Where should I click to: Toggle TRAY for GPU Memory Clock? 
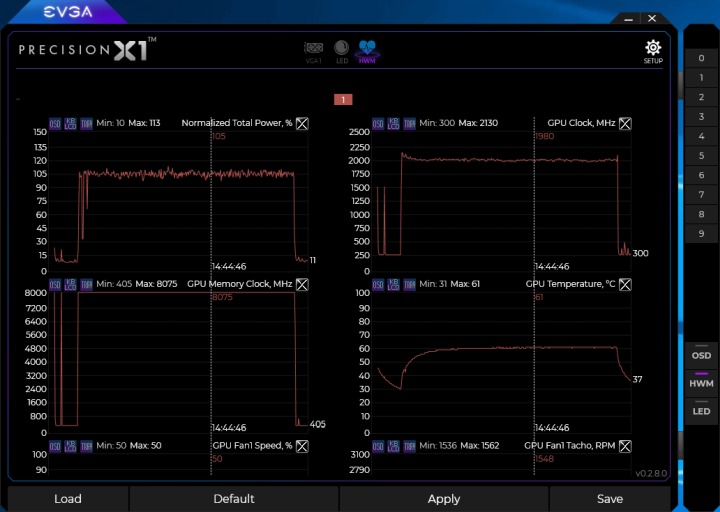[86, 285]
